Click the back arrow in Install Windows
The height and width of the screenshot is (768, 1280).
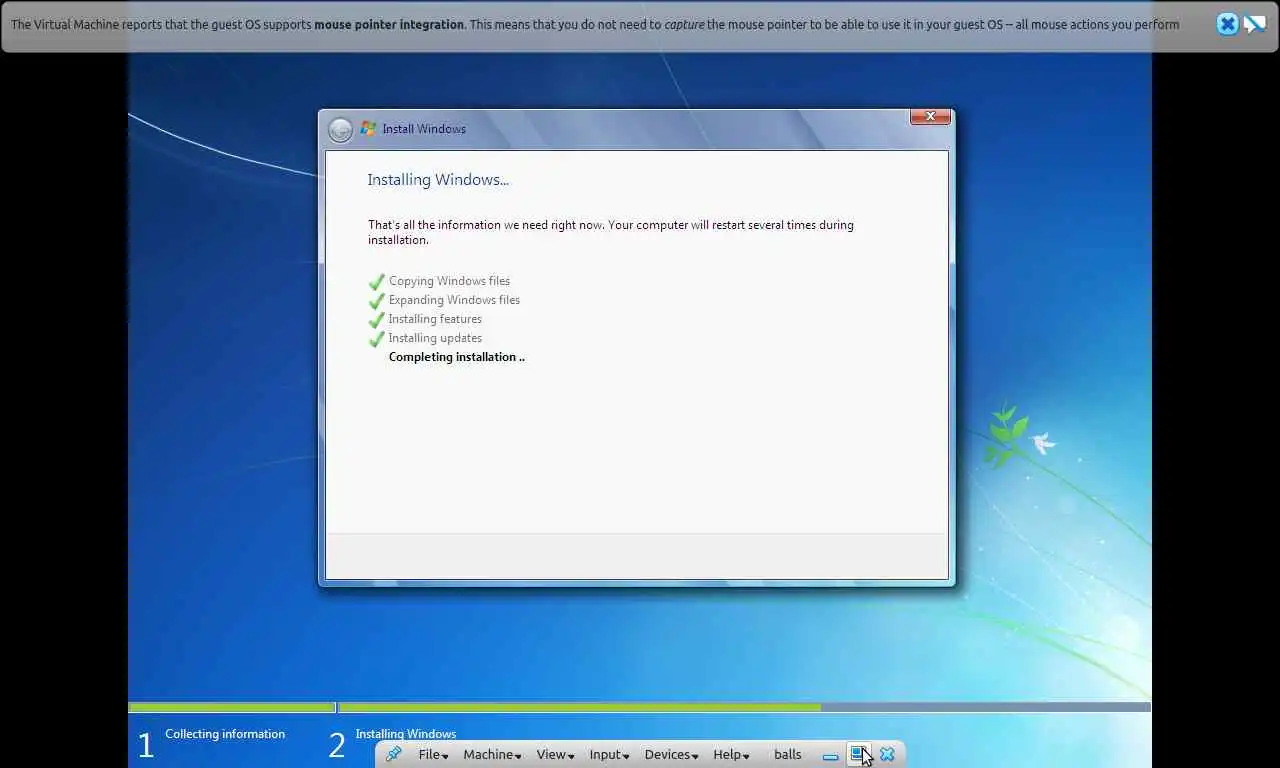[x=340, y=130]
